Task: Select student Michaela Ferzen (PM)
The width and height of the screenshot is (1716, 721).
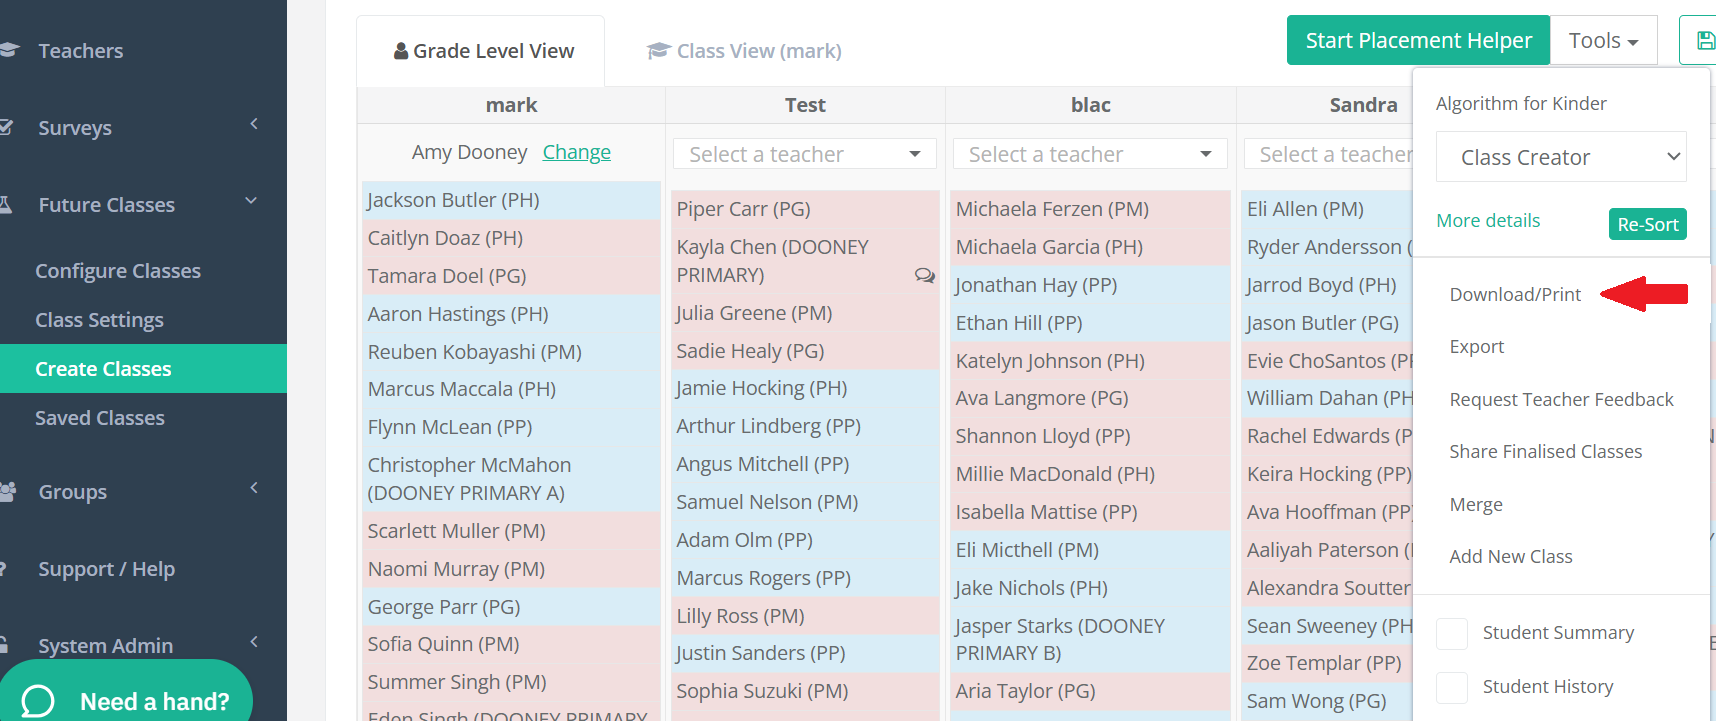Action: [1090, 209]
